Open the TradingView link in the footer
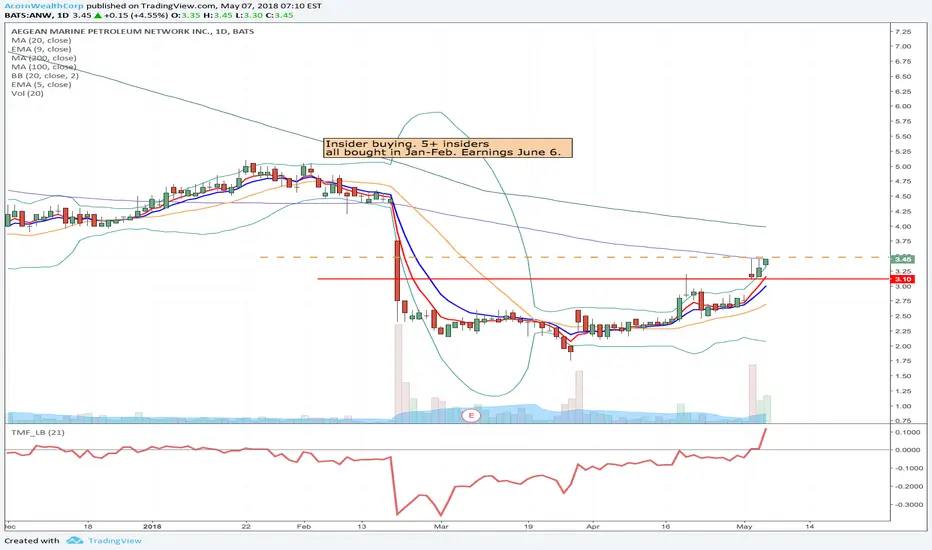Image resolution: width=932 pixels, height=550 pixels. (x=115, y=540)
